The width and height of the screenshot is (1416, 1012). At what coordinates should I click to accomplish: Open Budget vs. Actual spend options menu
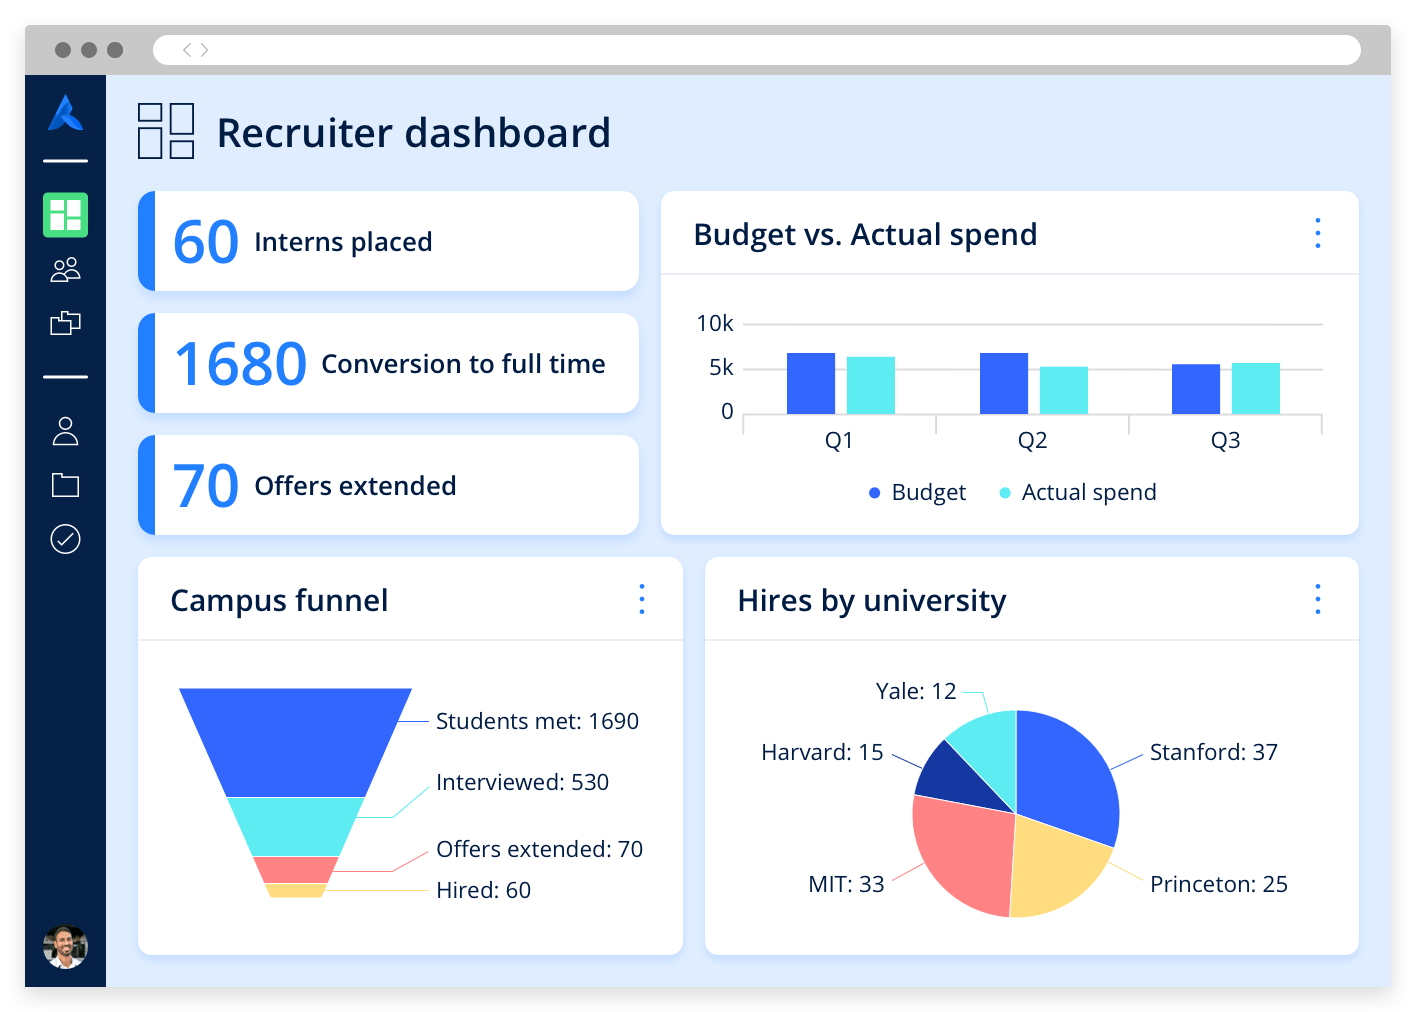1318,233
